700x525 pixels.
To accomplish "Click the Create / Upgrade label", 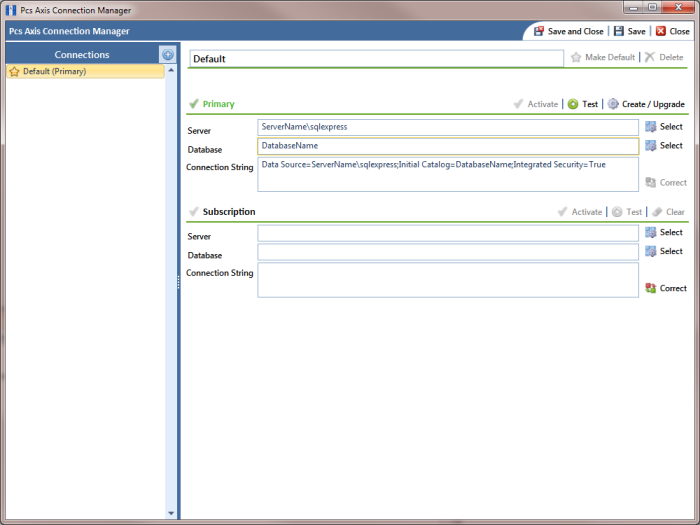I will point(653,104).
